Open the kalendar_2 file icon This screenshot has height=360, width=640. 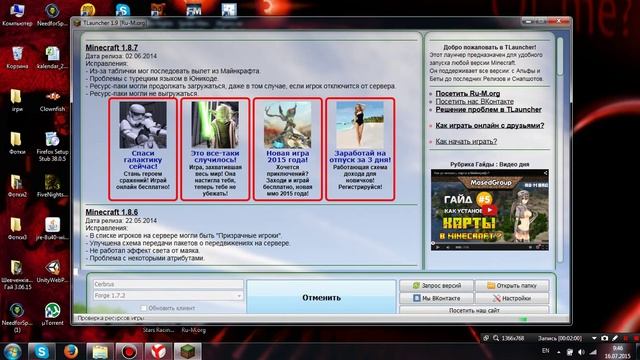[52, 57]
